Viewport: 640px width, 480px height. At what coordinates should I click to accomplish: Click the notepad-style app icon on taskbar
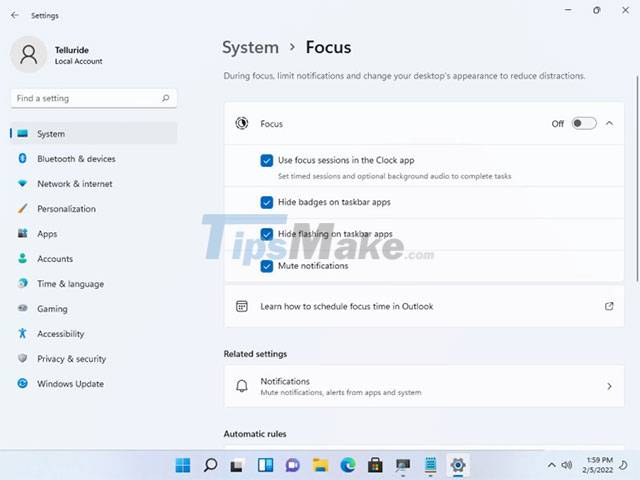430,465
